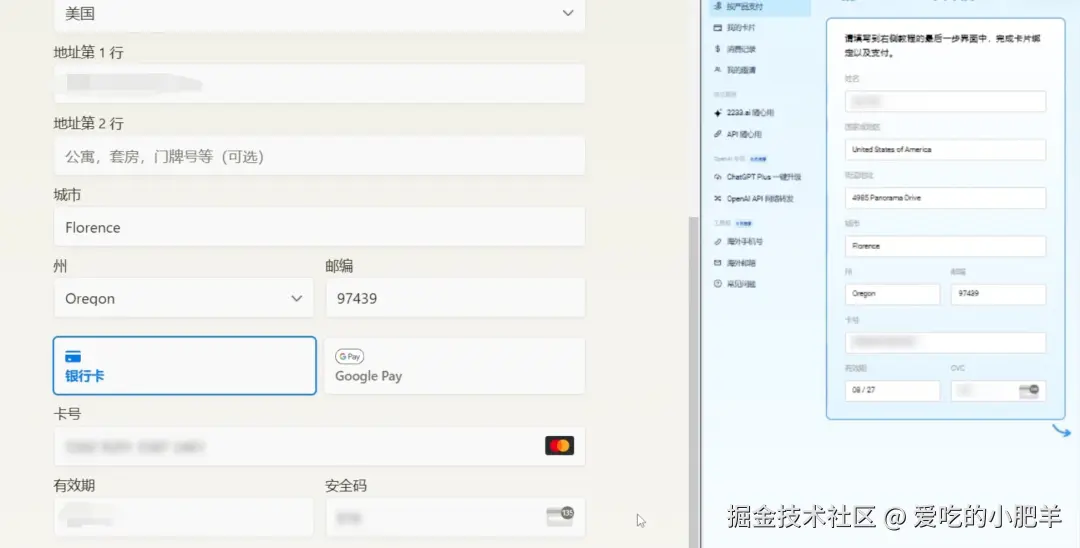Click the 有效期 expiry field in checkout form
The image size is (1080, 548).
point(183,518)
